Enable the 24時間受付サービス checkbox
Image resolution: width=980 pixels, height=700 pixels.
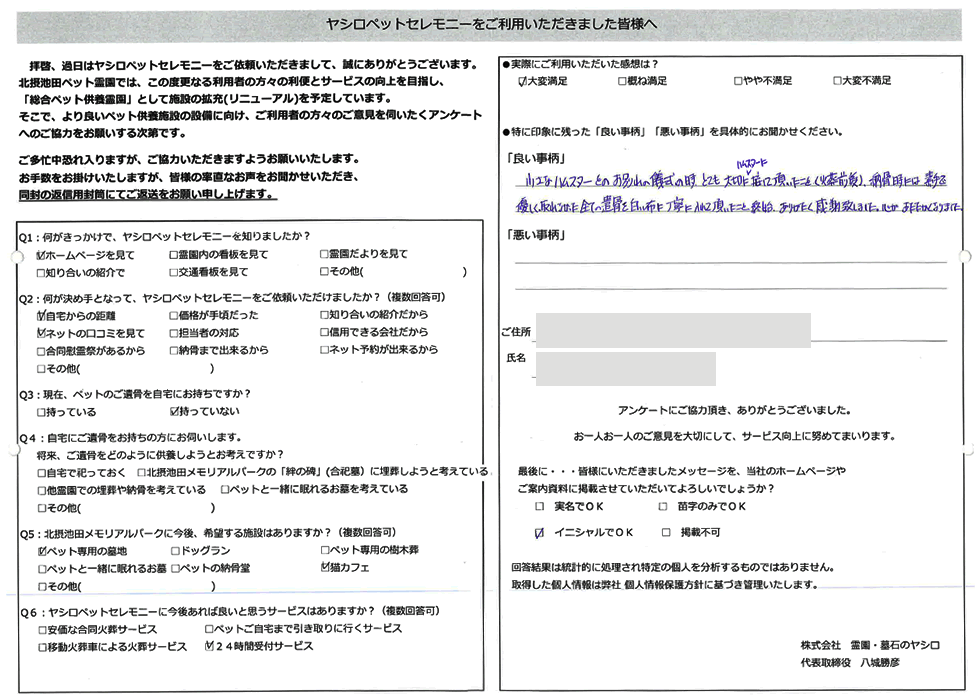click(209, 647)
